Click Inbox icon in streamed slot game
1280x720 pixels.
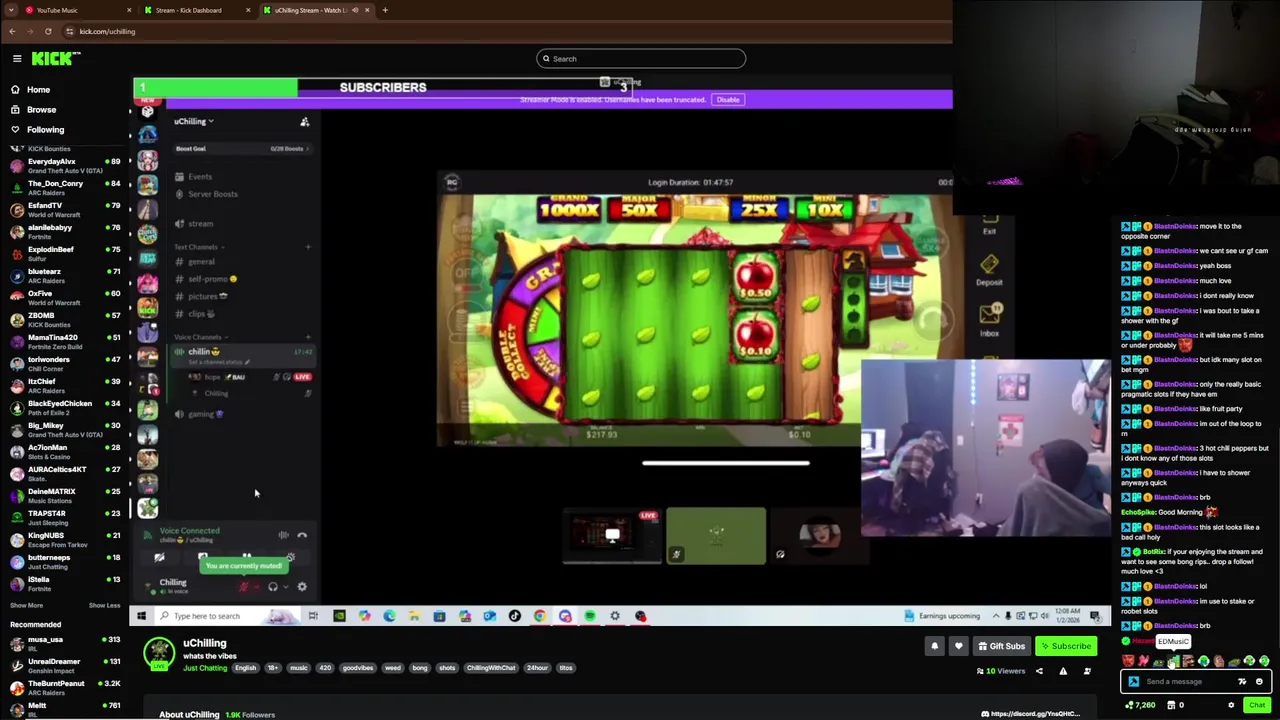989,320
